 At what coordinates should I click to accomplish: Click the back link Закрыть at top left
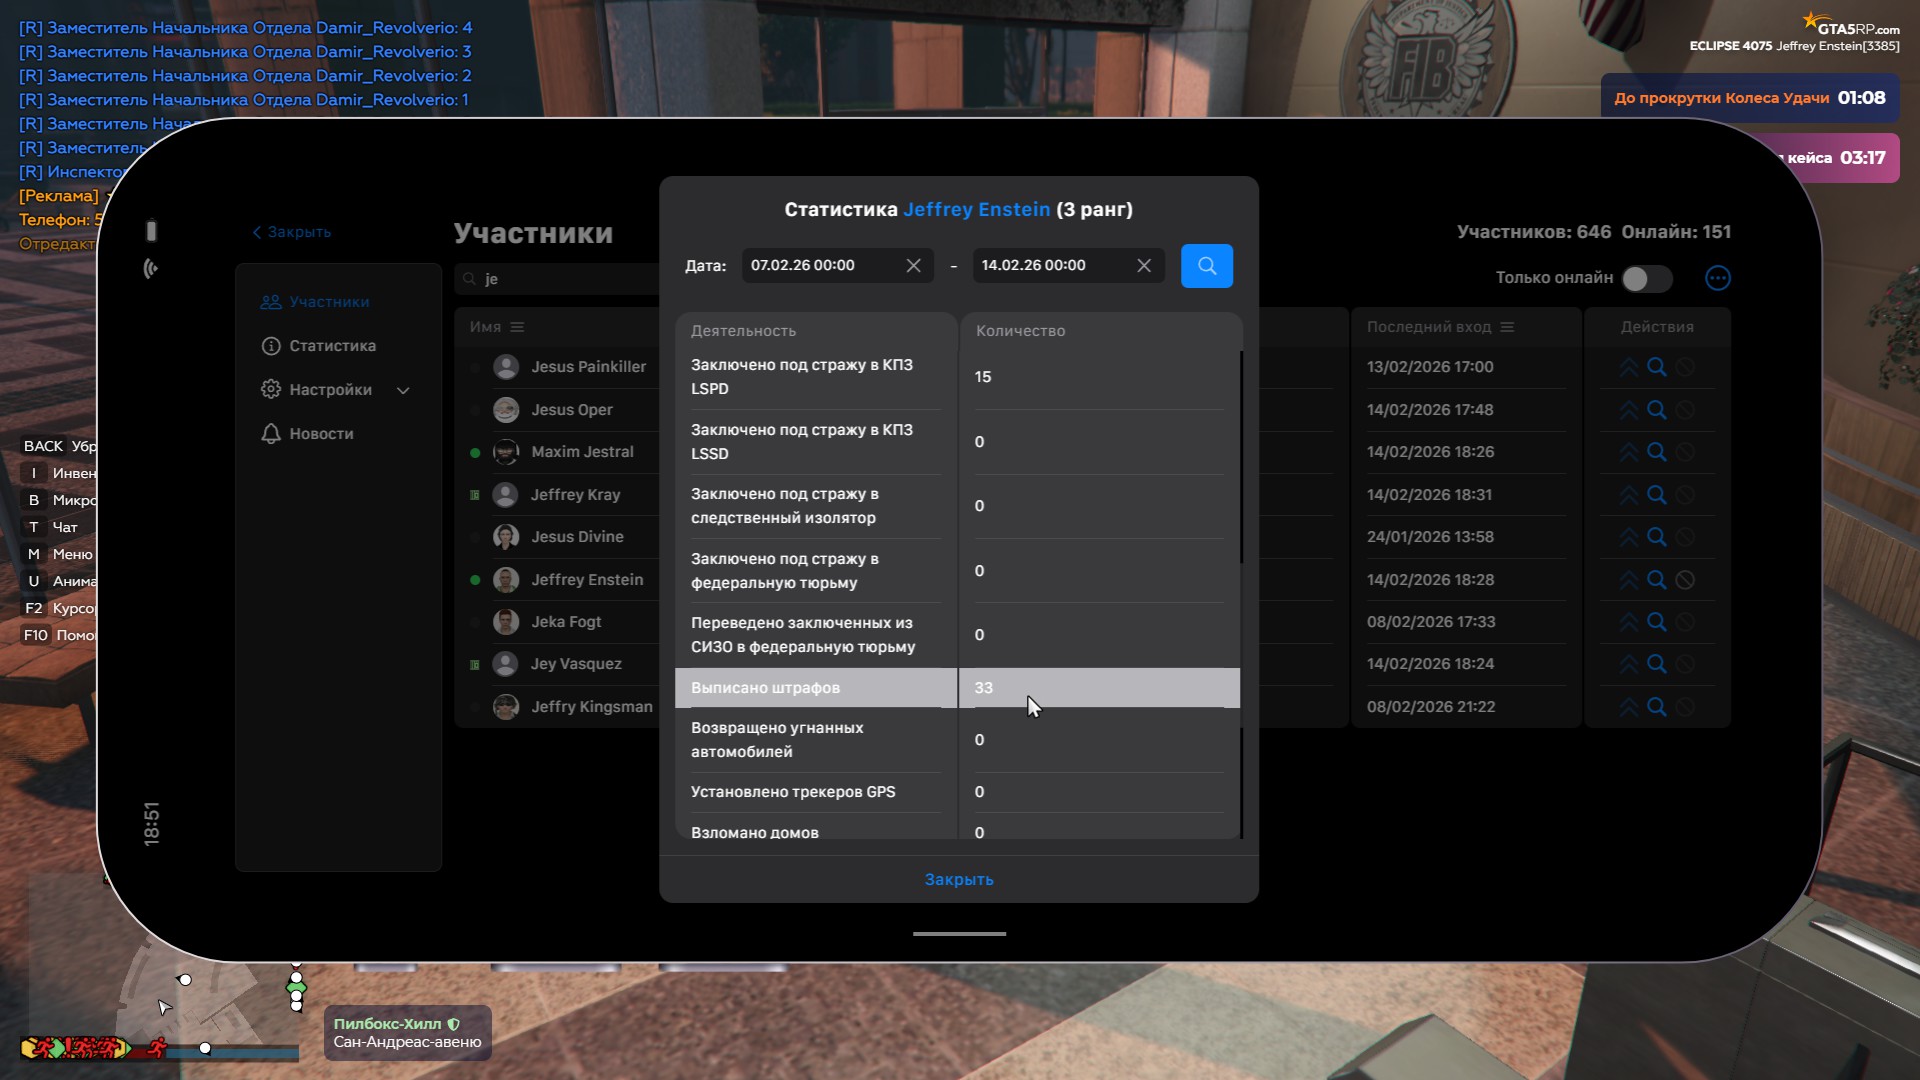tap(291, 232)
